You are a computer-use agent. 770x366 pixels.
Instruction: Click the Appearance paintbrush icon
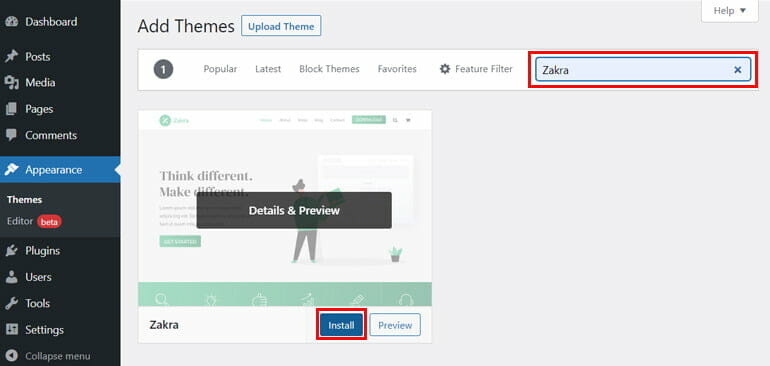click(11, 169)
